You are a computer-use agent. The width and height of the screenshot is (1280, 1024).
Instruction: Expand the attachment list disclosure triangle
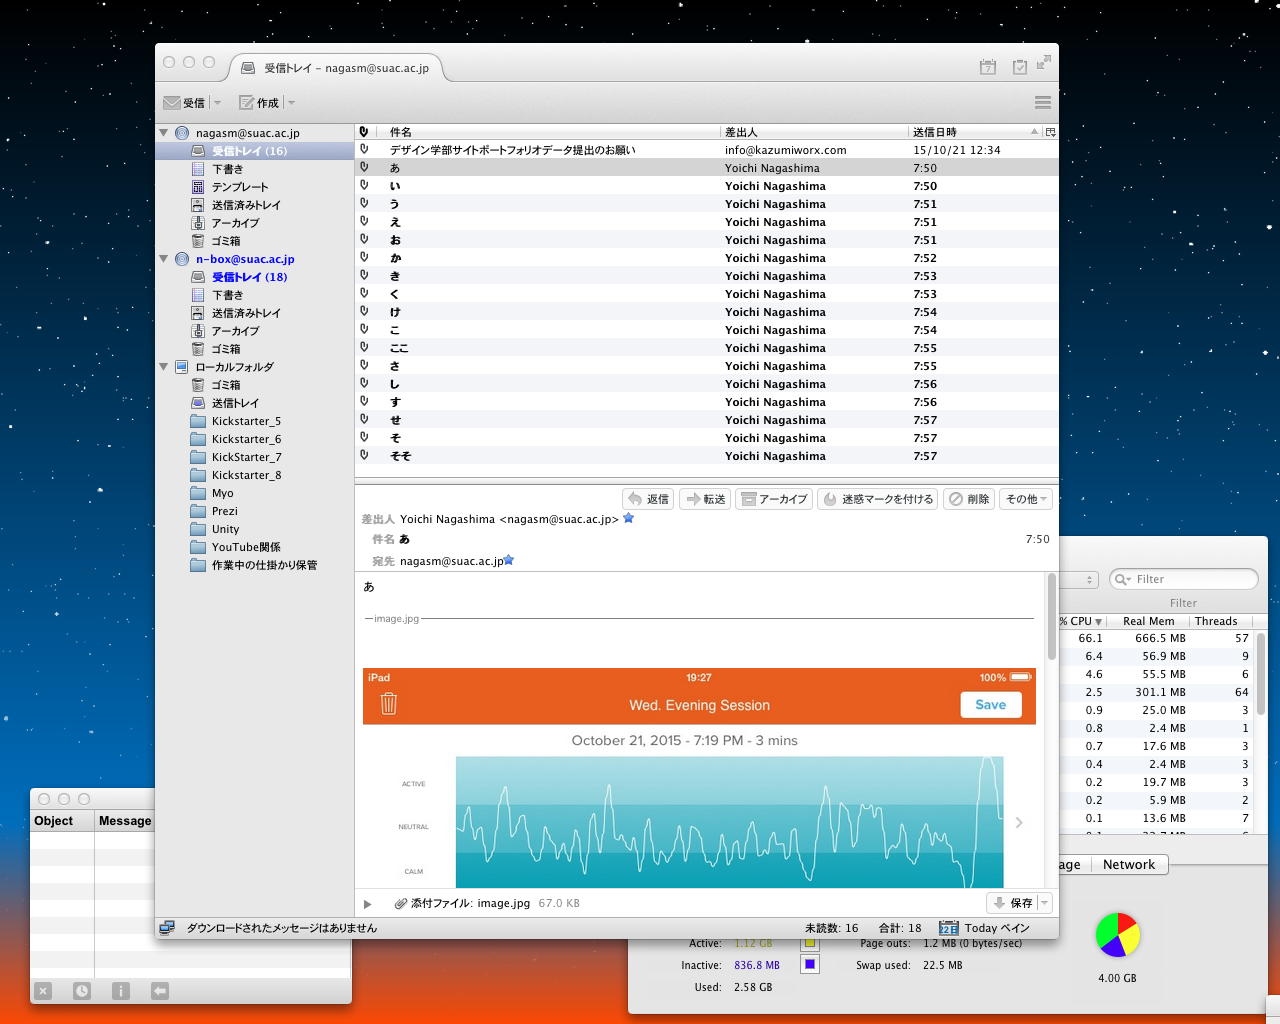coord(367,904)
